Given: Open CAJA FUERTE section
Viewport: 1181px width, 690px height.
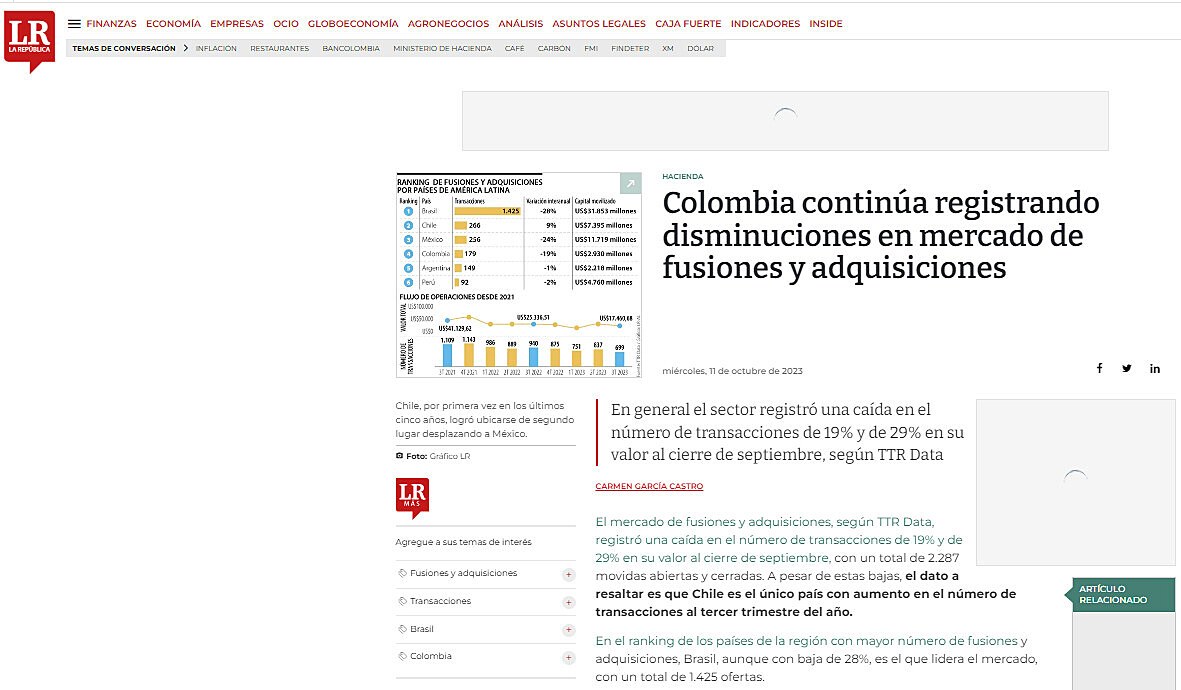Looking at the screenshot, I should coord(688,24).
